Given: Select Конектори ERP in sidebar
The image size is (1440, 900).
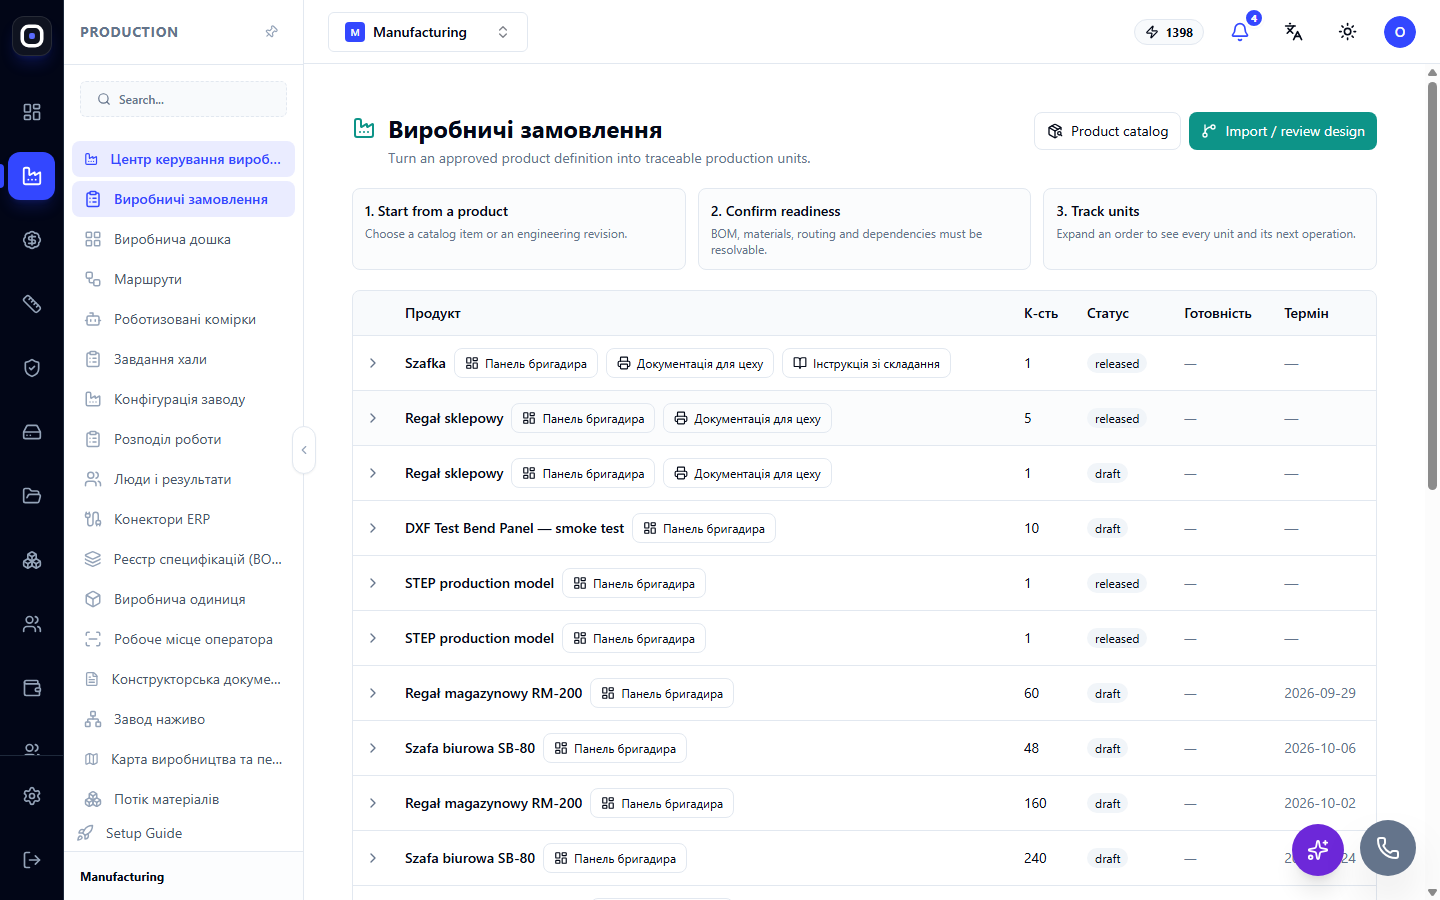Looking at the screenshot, I should [184, 519].
